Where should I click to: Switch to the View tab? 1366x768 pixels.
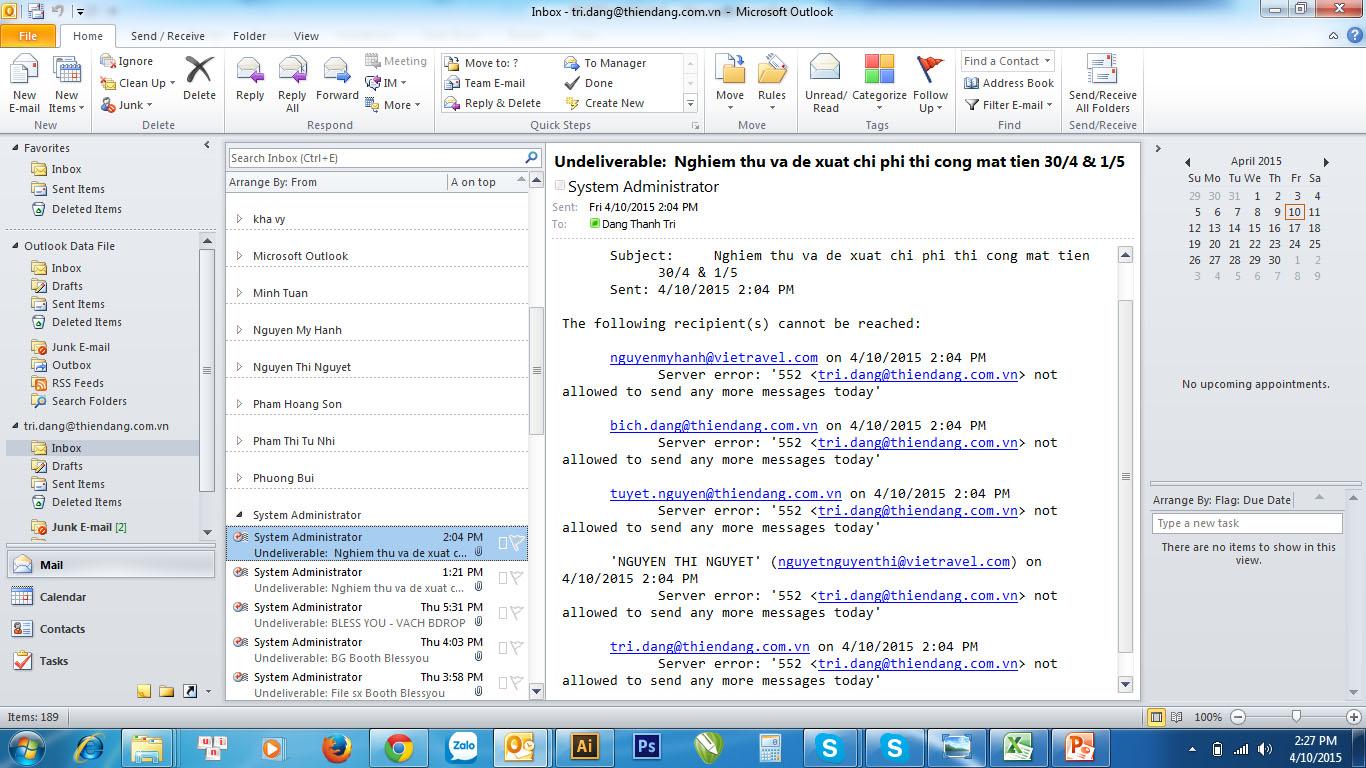(306, 36)
